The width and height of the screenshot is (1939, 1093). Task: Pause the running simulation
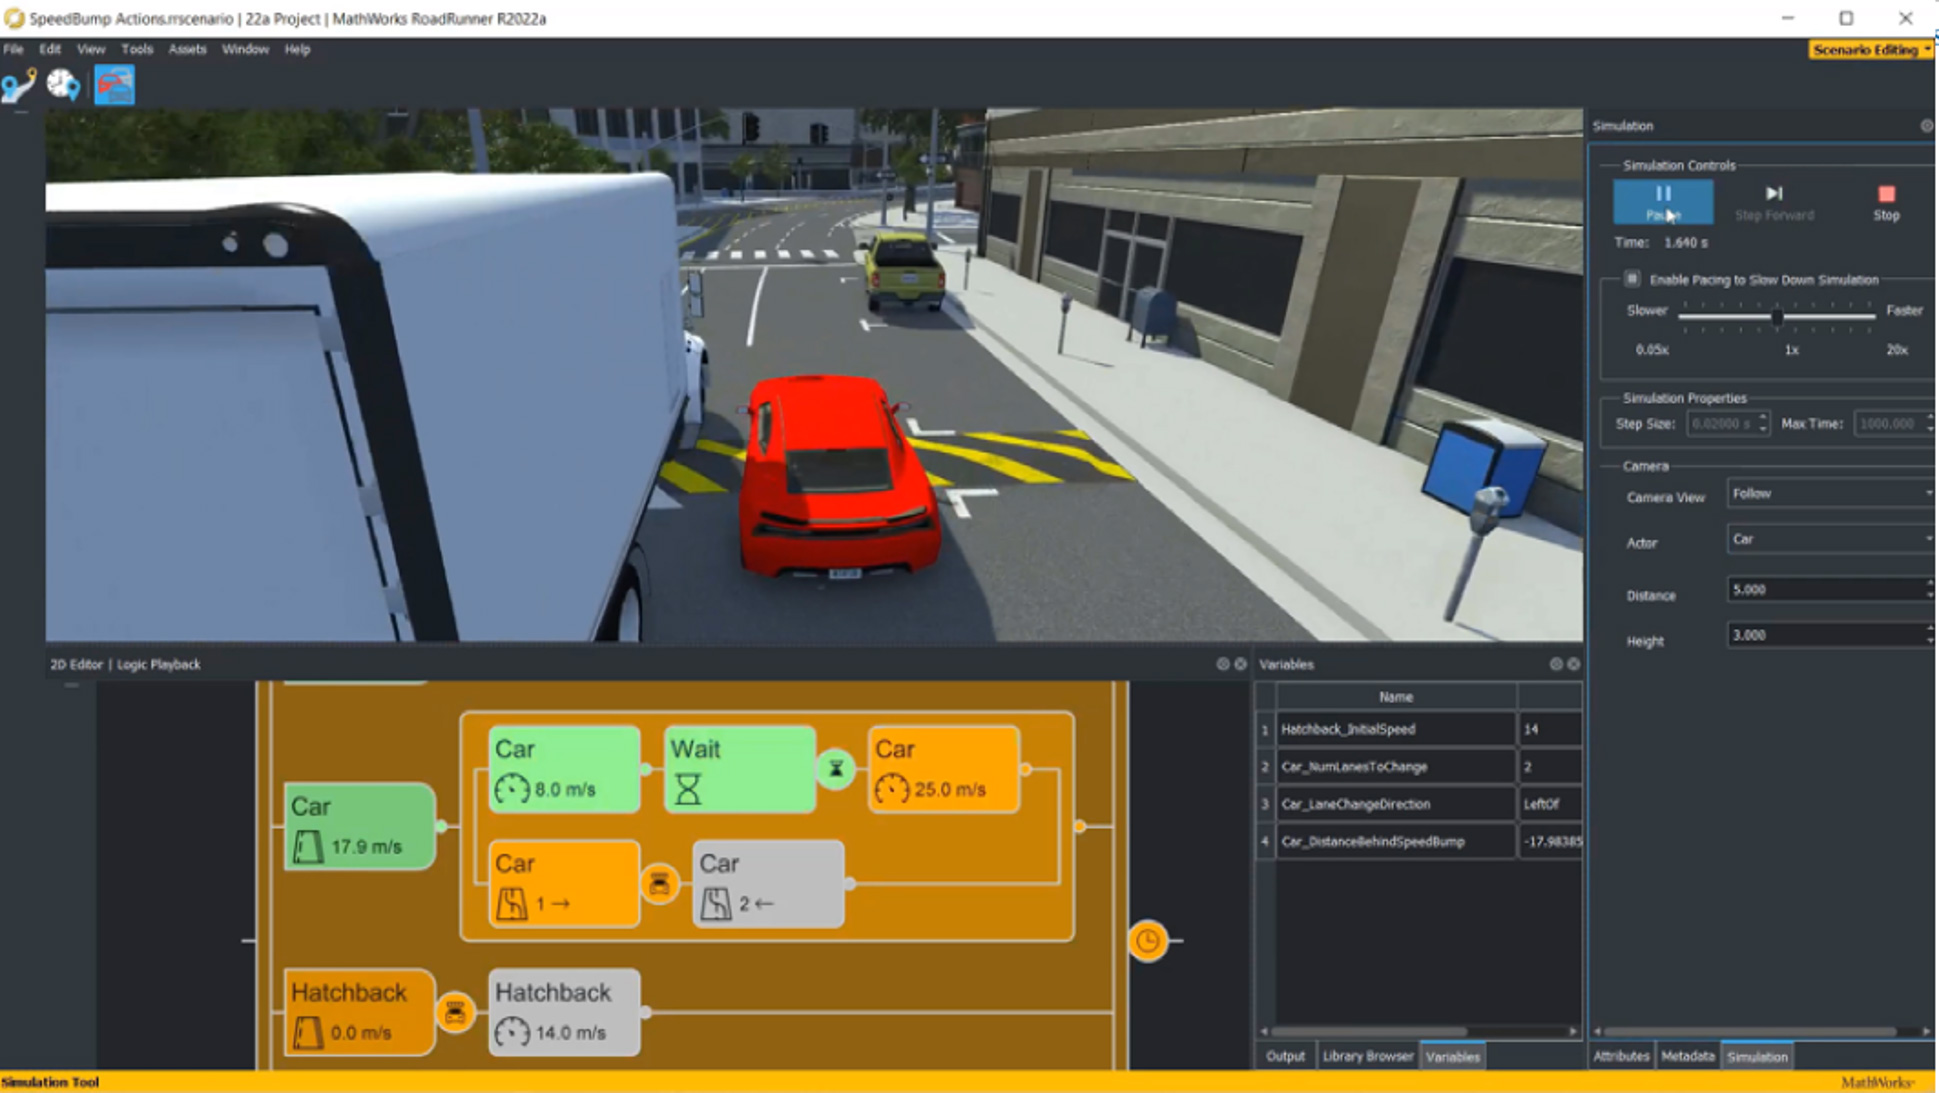(x=1662, y=201)
